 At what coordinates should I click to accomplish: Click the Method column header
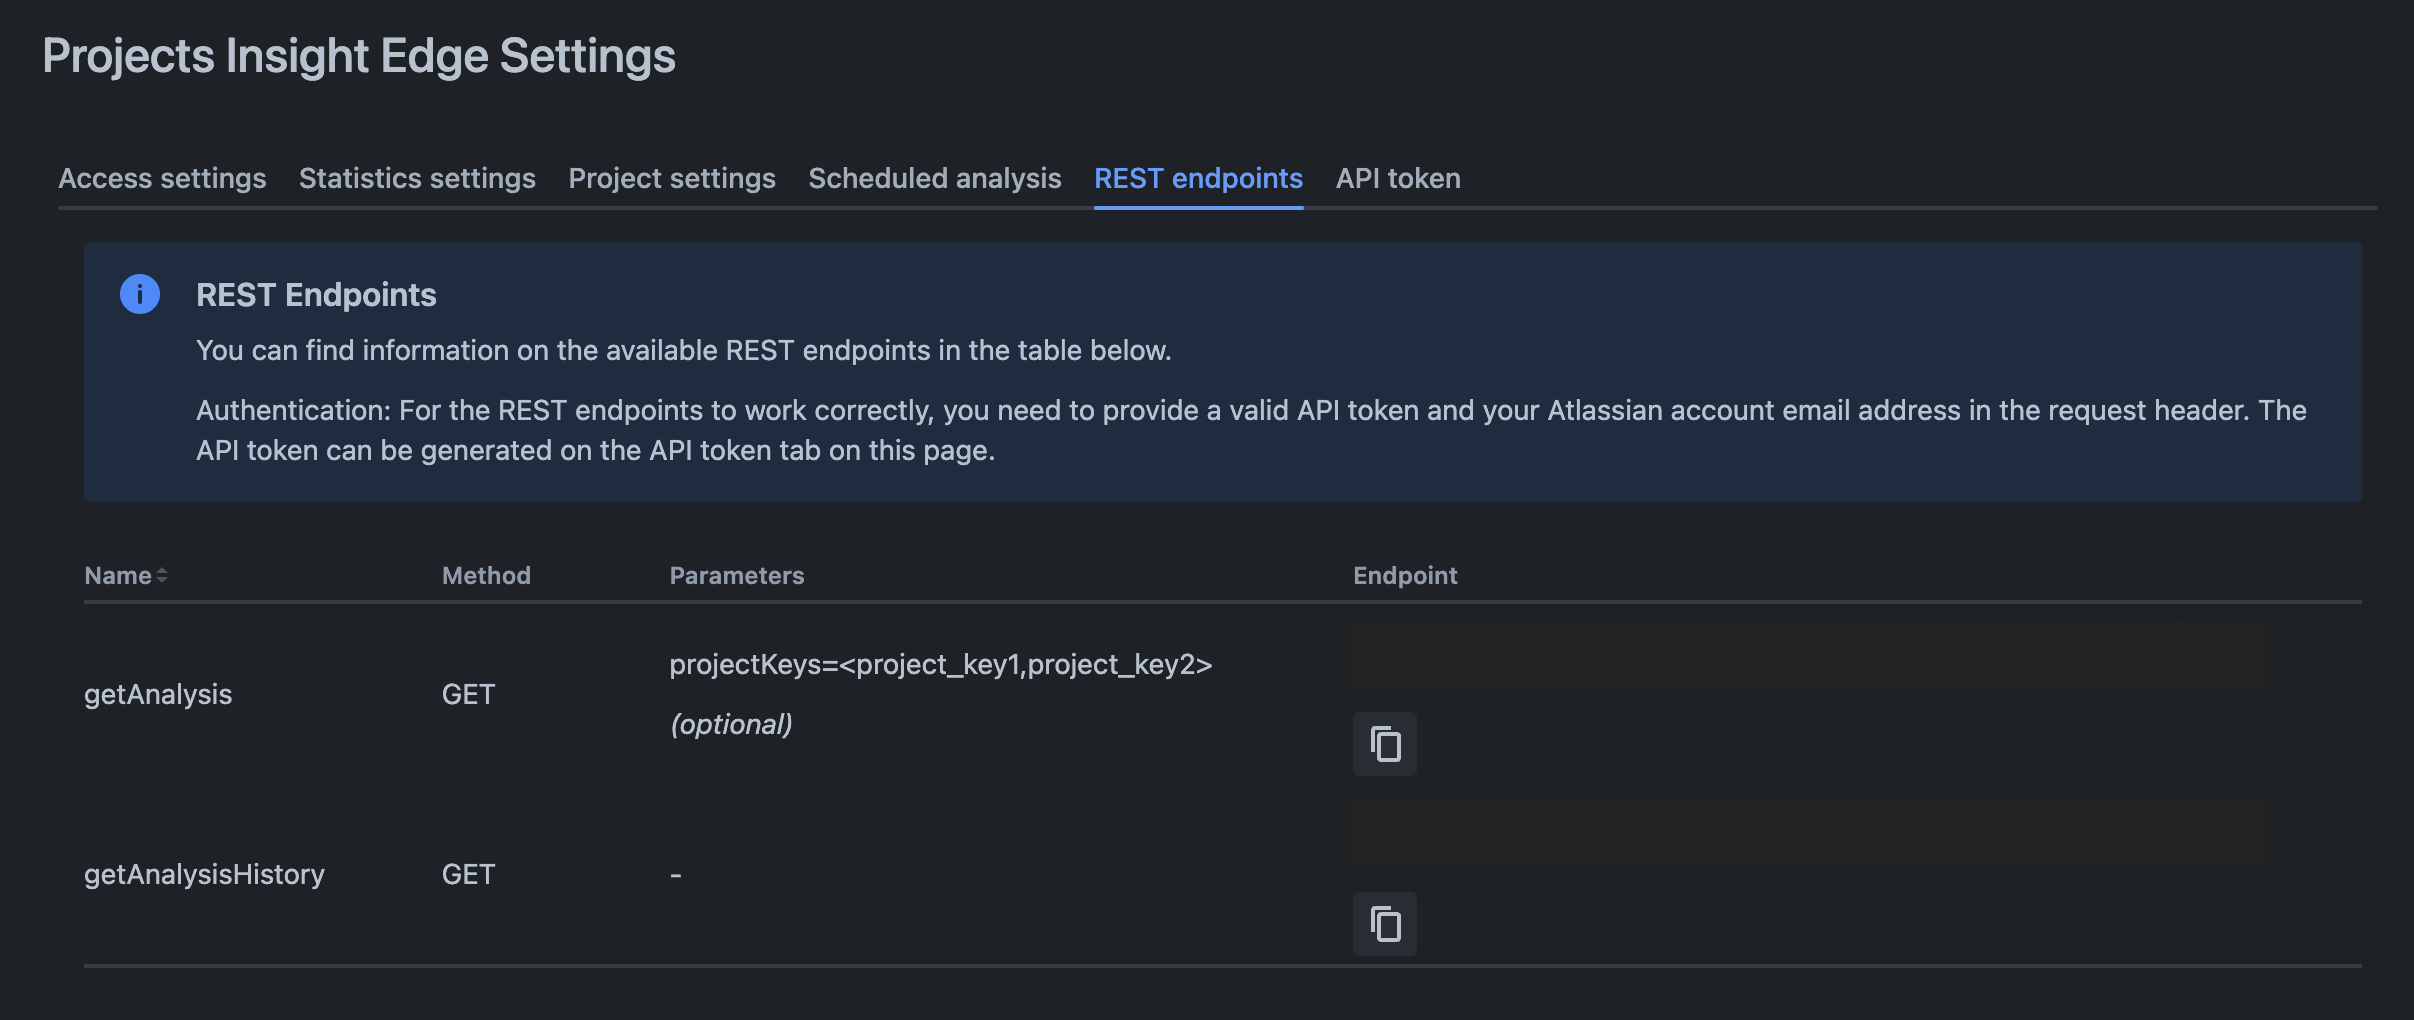click(x=486, y=575)
